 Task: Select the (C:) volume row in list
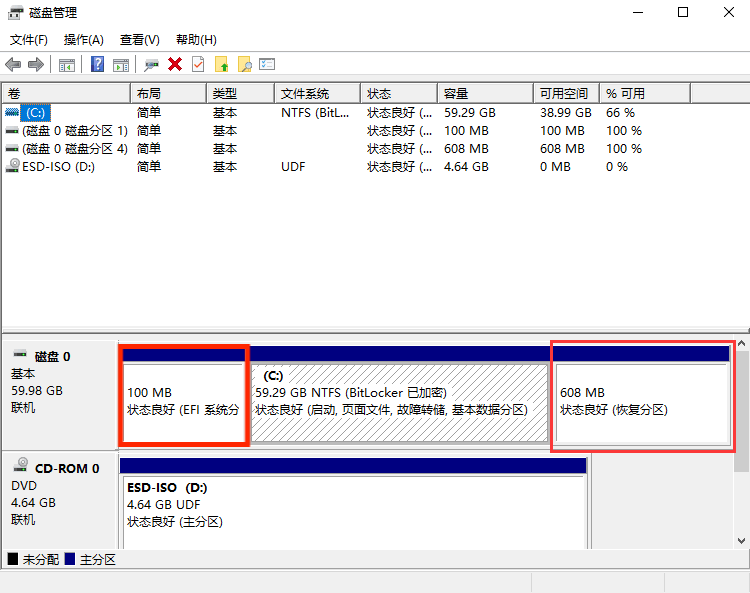[36, 113]
